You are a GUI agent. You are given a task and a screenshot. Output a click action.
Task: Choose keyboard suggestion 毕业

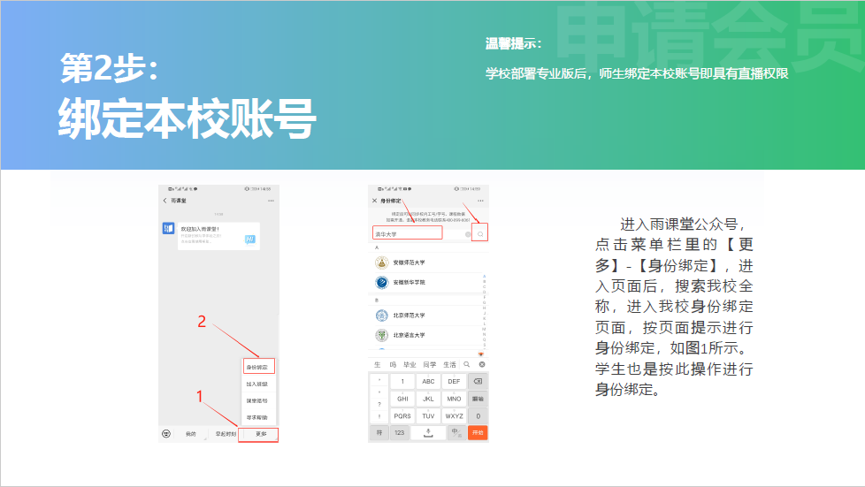pyautogui.click(x=409, y=365)
